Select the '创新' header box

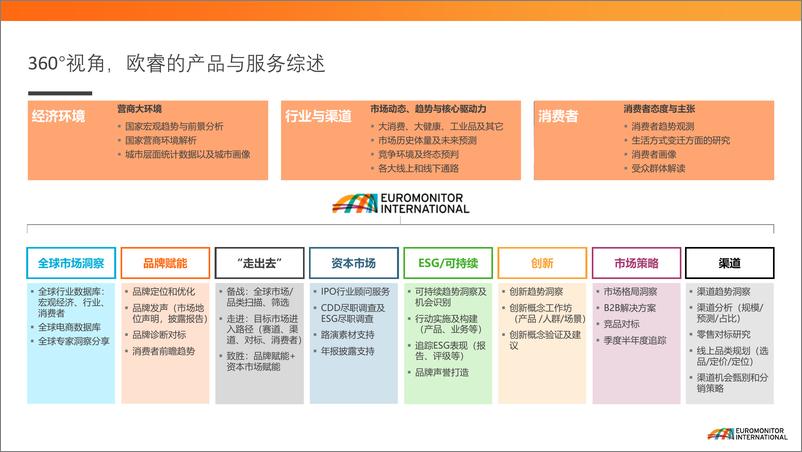542,263
